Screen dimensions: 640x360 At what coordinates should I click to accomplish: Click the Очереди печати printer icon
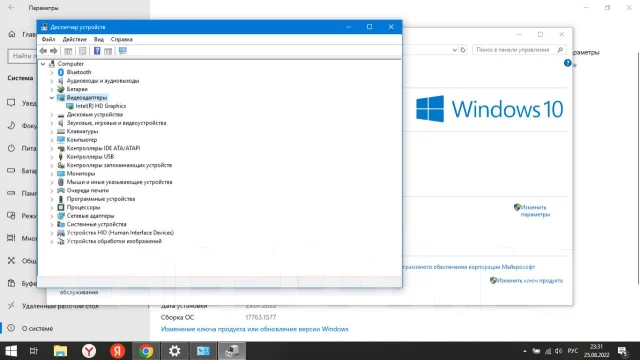pyautogui.click(x=61, y=190)
